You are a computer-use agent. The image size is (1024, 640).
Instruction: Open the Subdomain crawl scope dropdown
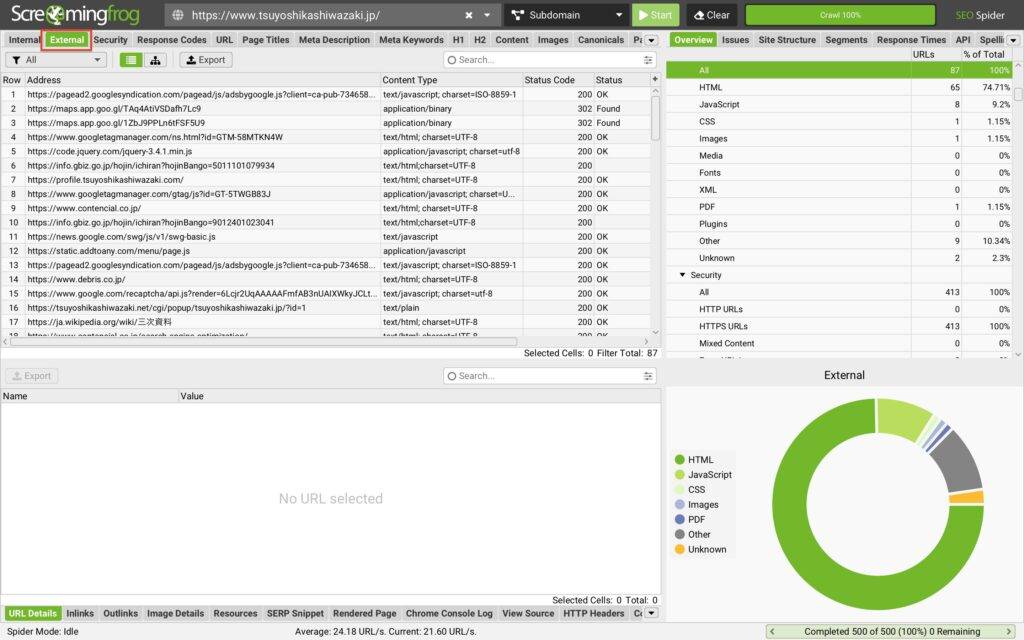pyautogui.click(x=565, y=16)
